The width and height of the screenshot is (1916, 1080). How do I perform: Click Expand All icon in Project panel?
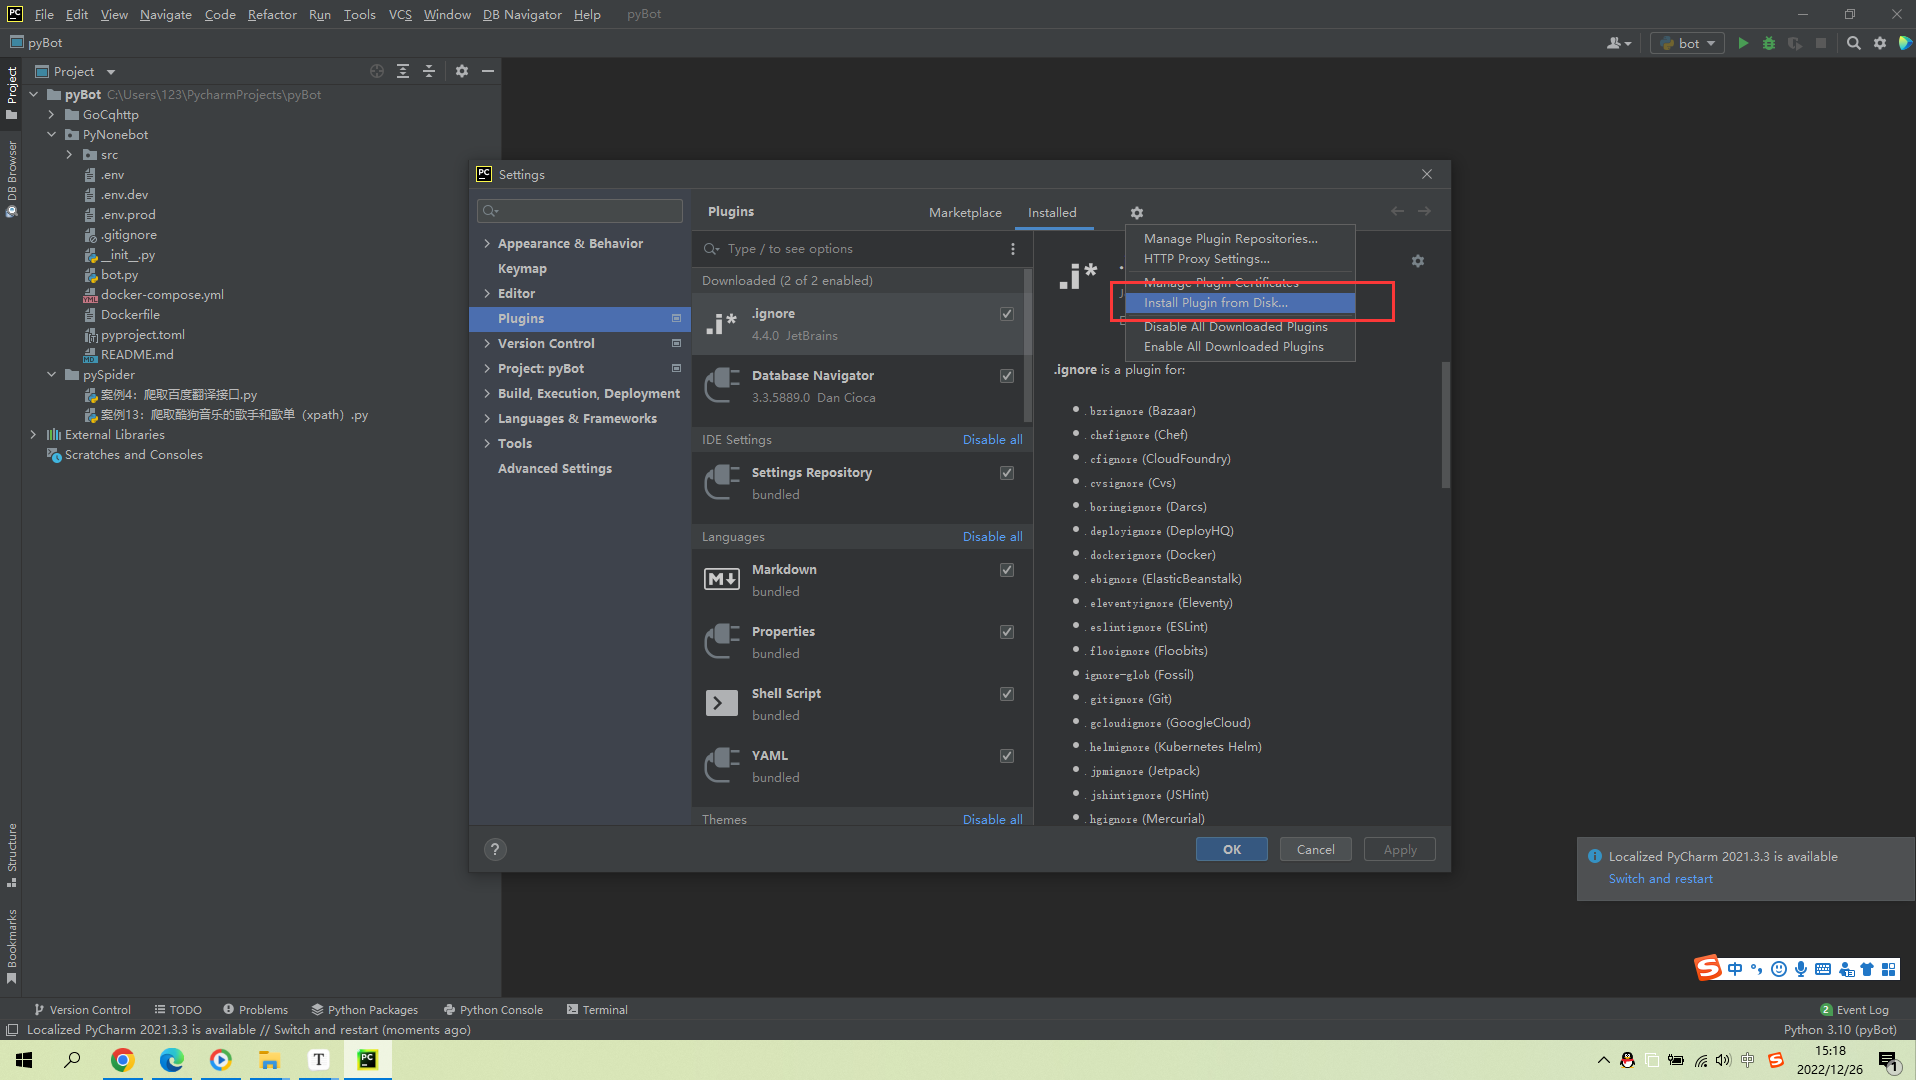tap(403, 71)
